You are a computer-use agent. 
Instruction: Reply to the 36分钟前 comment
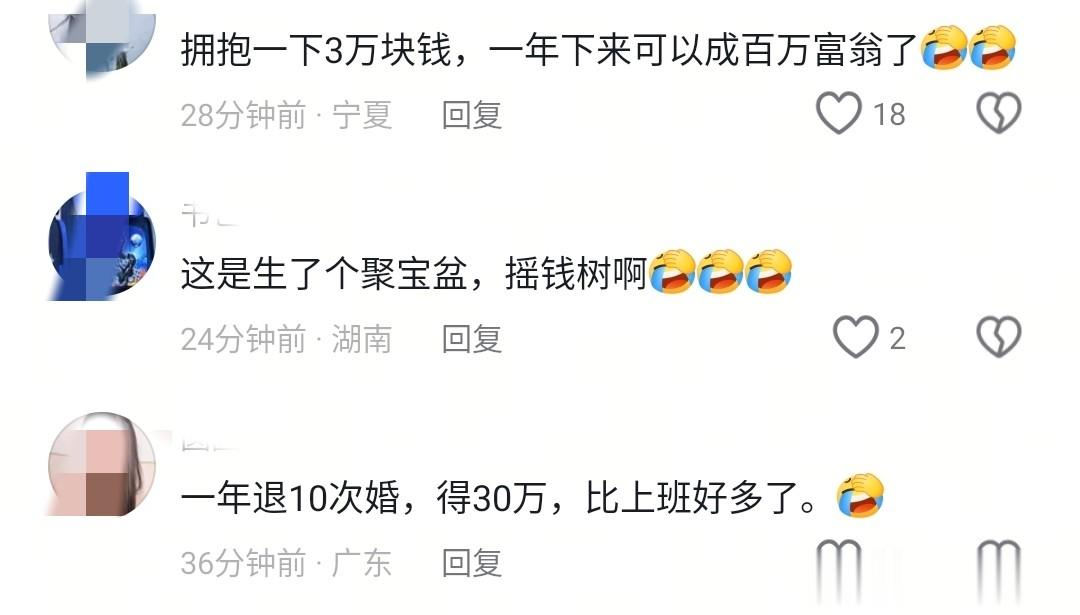point(472,563)
